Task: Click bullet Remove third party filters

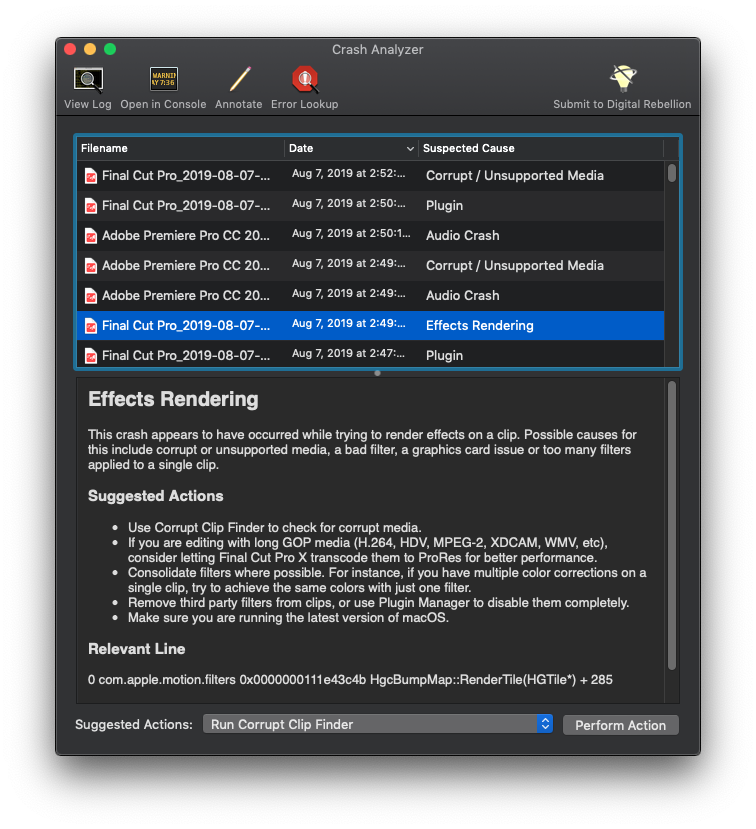Action: (379, 603)
